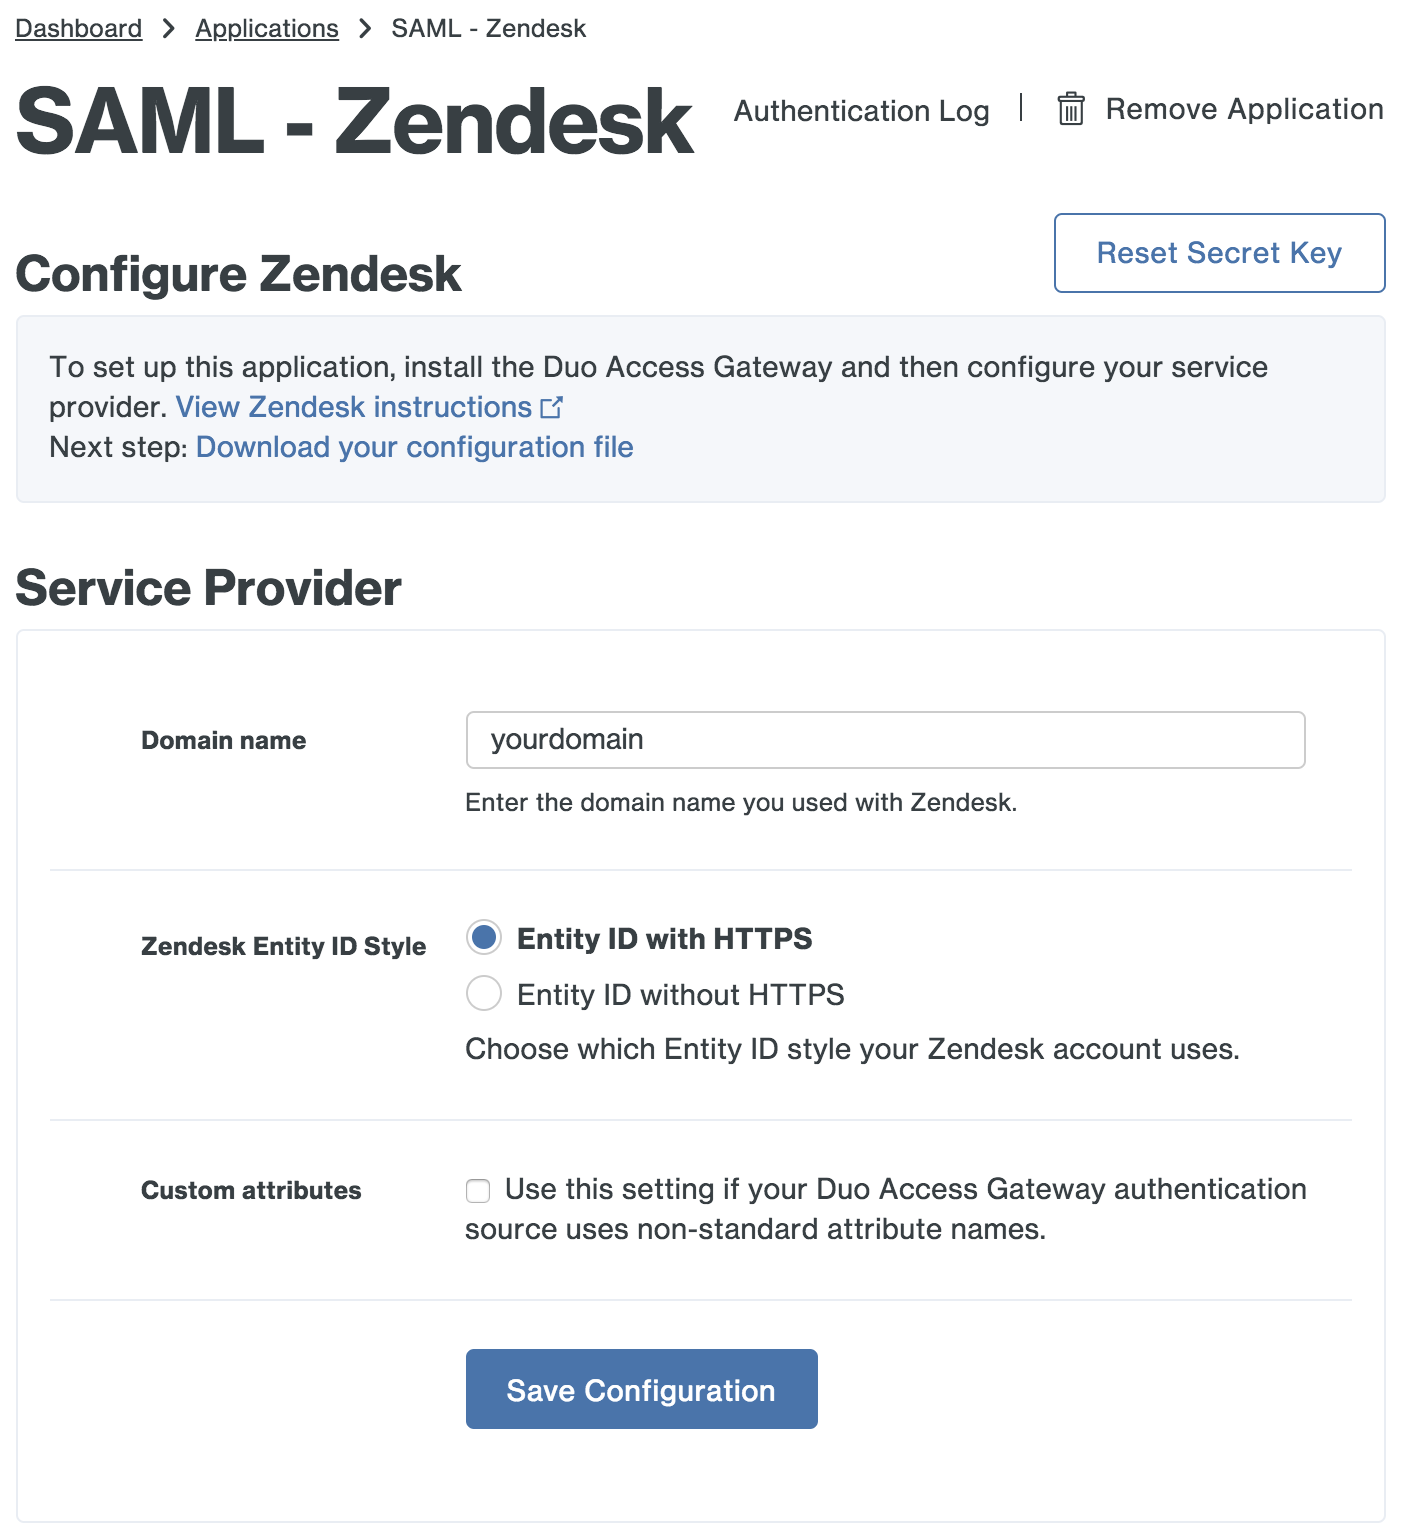Select the Entity ID with HTTPS option
The height and width of the screenshot is (1530, 1408).
[x=483, y=937]
